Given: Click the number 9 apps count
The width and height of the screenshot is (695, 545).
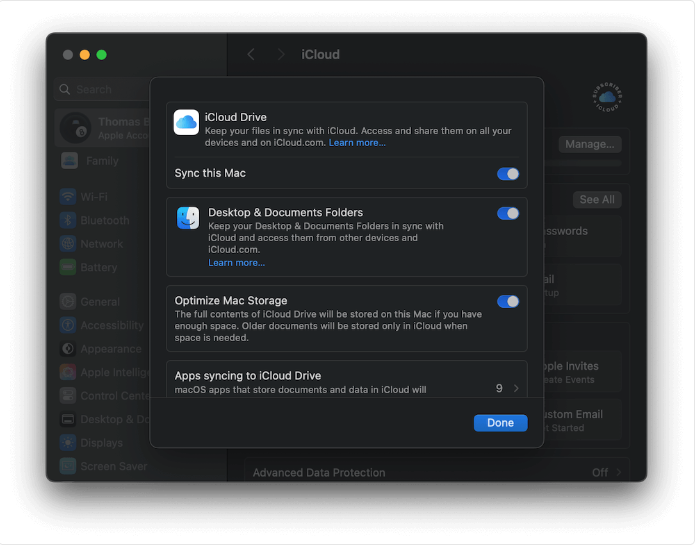Looking at the screenshot, I should click(499, 389).
